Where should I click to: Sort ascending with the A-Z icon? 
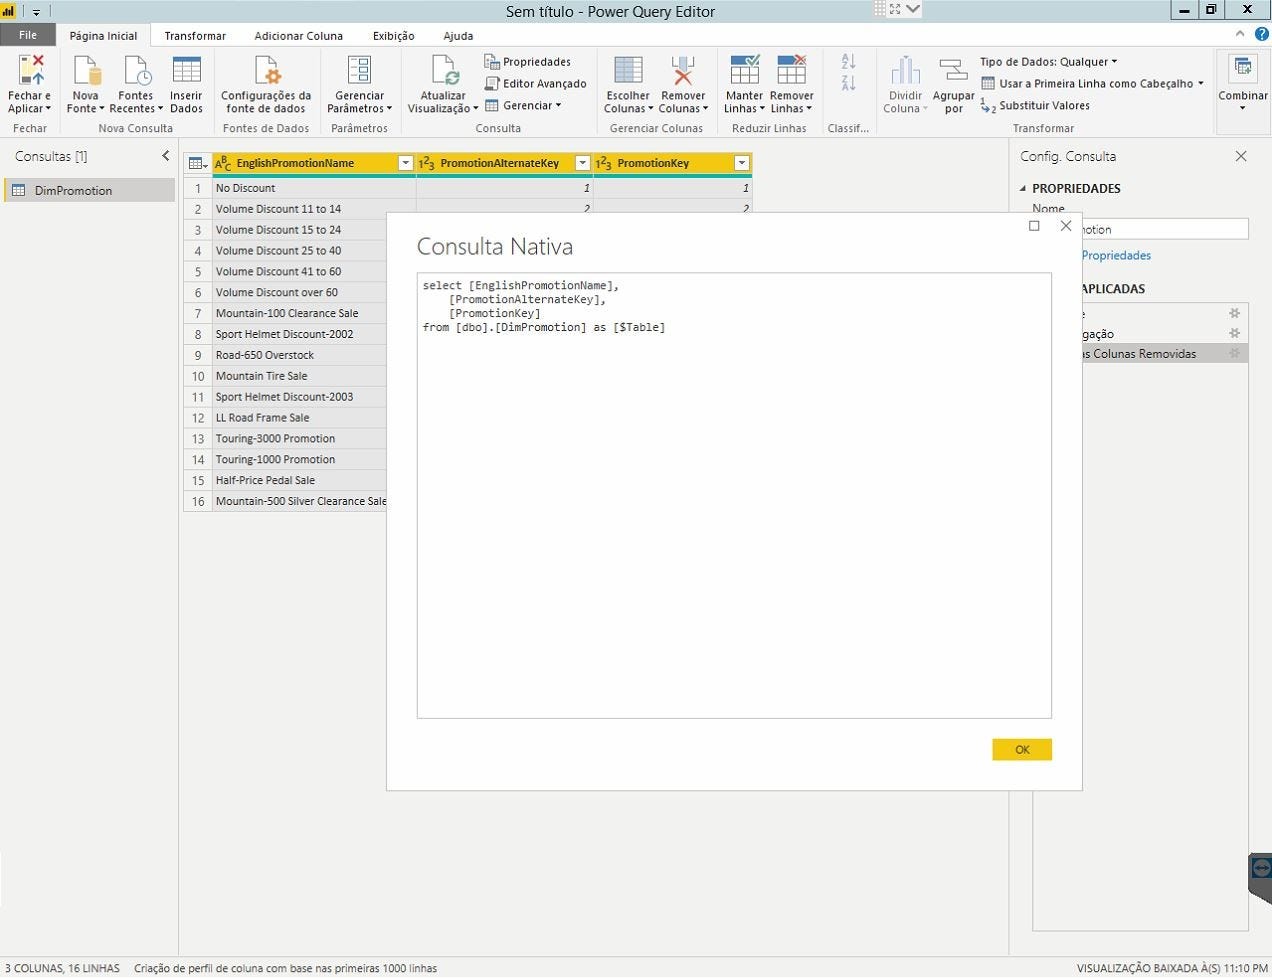click(x=848, y=62)
